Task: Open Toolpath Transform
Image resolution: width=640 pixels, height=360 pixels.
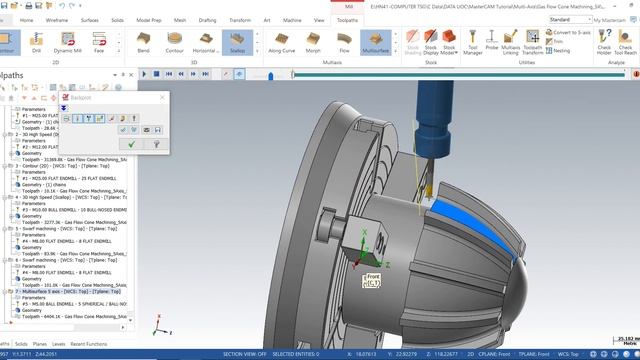Action: pyautogui.click(x=533, y=42)
